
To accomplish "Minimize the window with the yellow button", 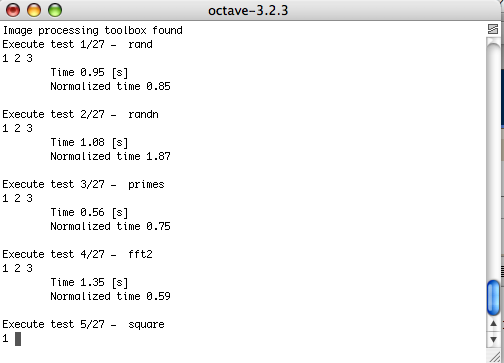I will pos(34,10).
